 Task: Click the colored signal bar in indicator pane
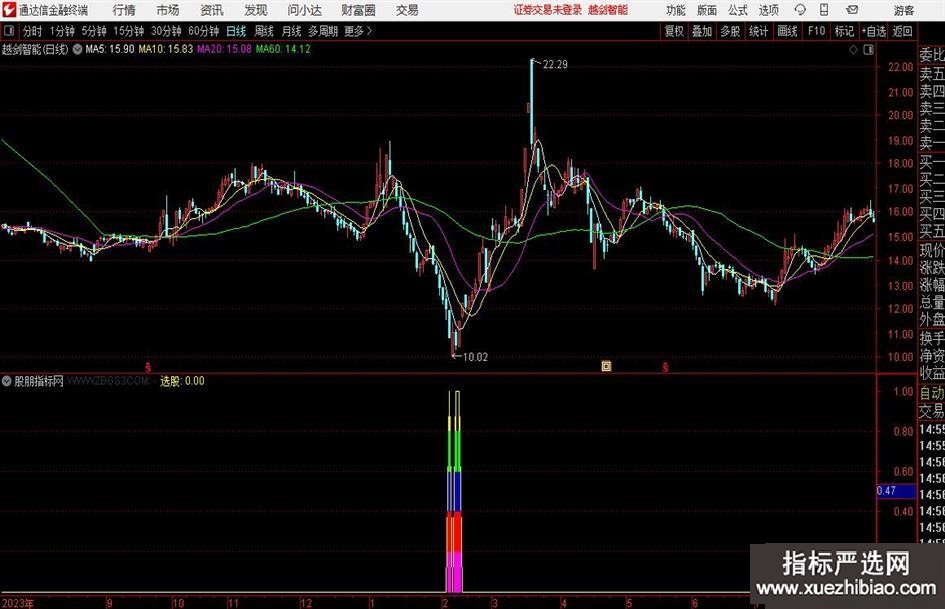pyautogui.click(x=454, y=491)
